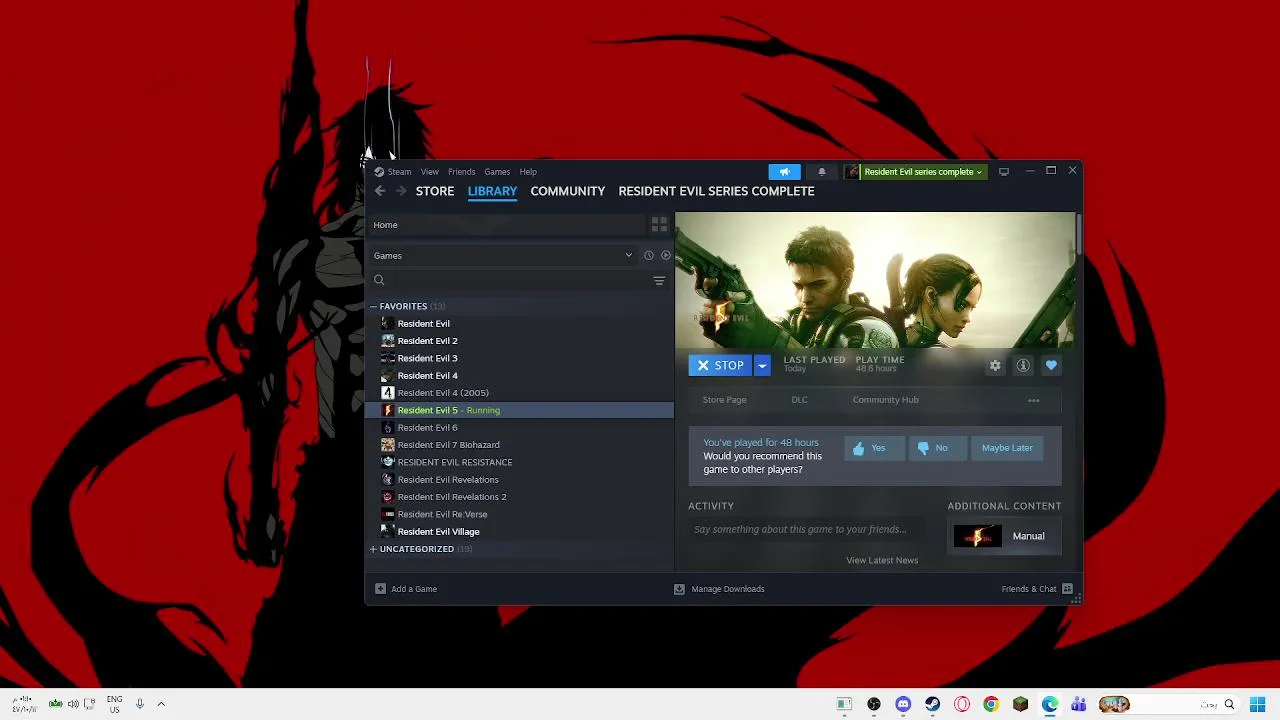Click the game info icon
This screenshot has height=720, width=1280.
tap(1023, 366)
